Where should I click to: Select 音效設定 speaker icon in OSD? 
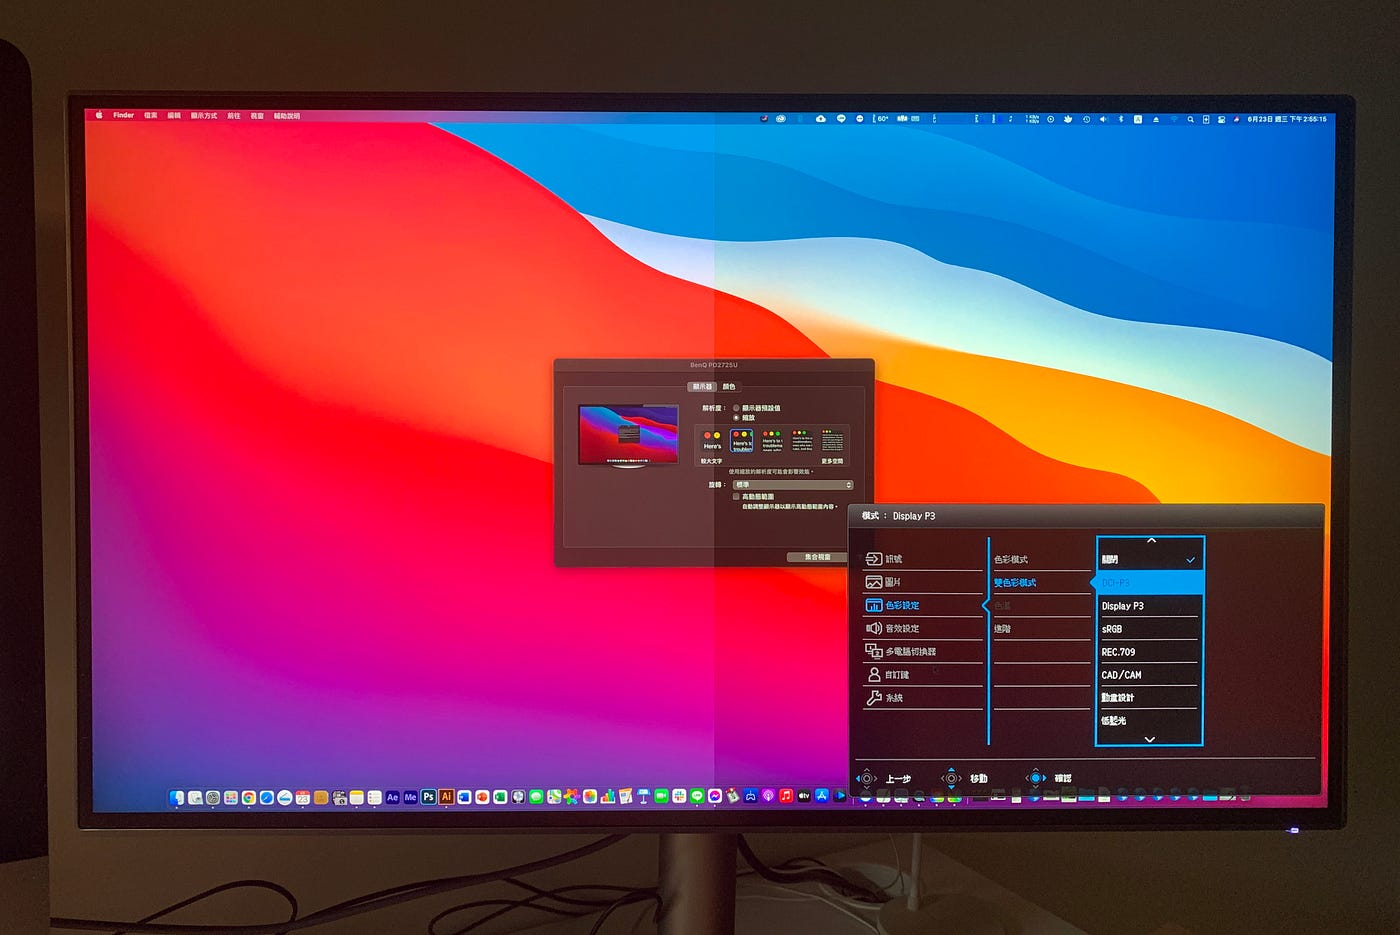(873, 628)
